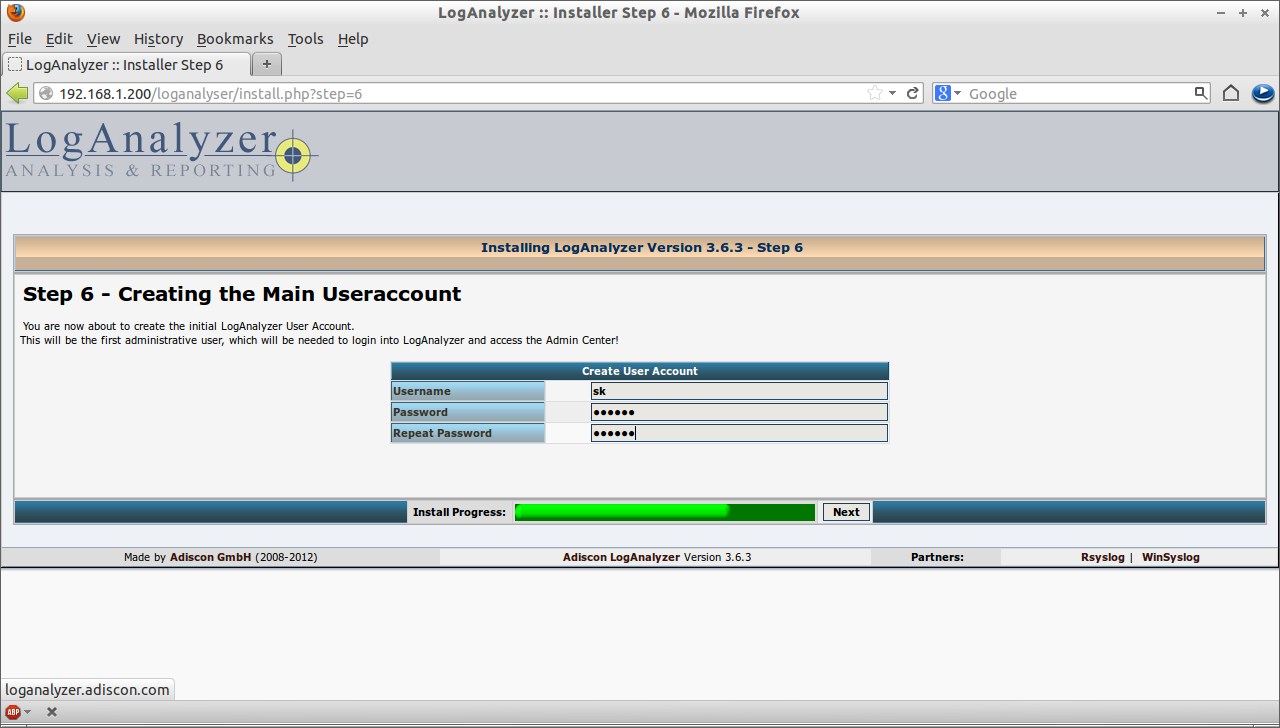Open the home page icon
1280x728 pixels.
pyautogui.click(x=1231, y=93)
